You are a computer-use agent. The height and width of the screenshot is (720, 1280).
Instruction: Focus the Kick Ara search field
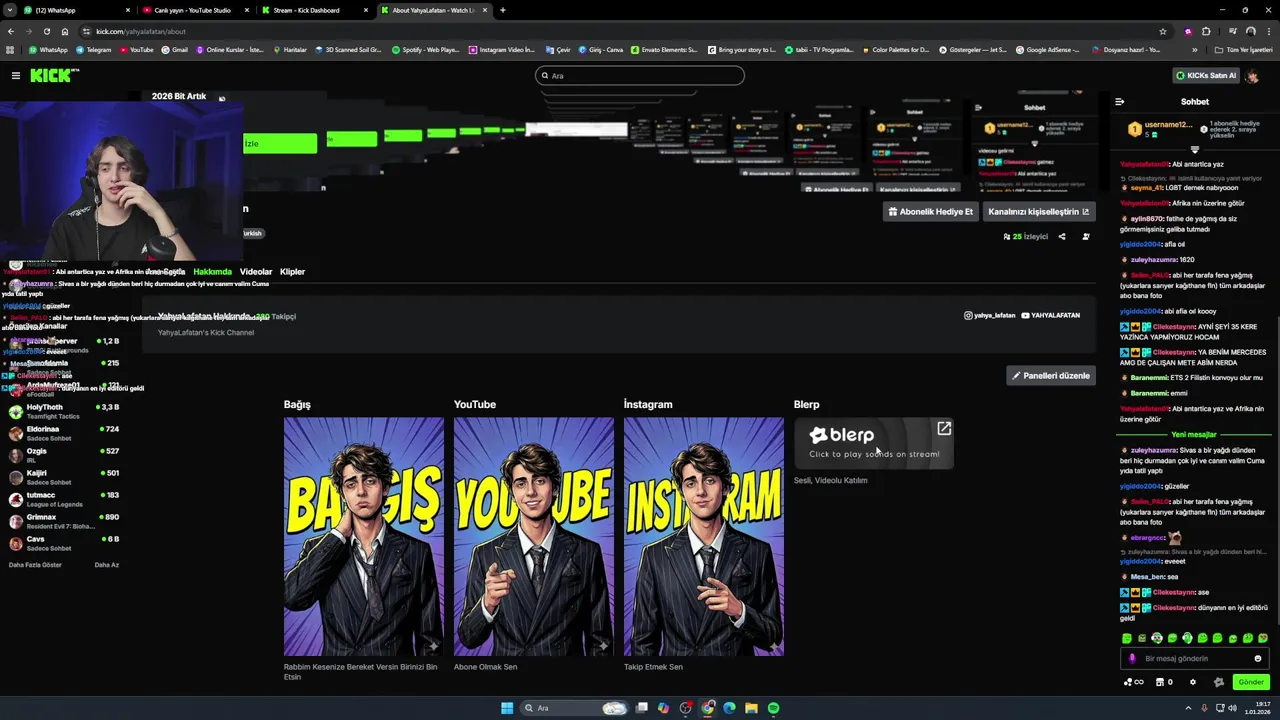coord(640,75)
